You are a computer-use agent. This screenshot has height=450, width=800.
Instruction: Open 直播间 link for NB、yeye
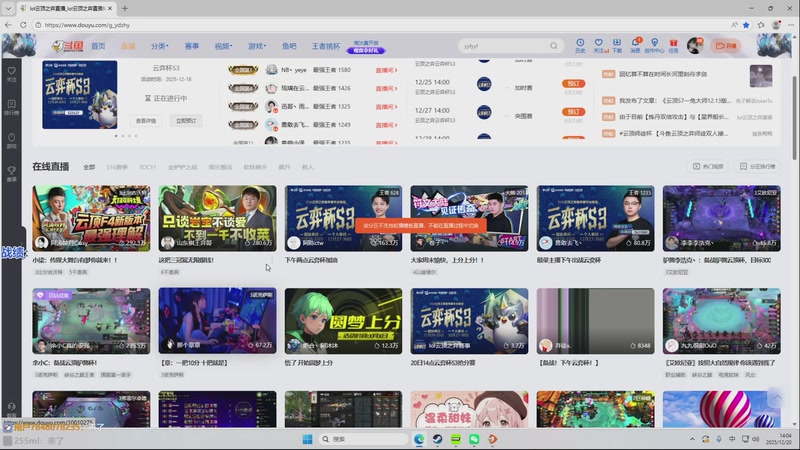386,70
